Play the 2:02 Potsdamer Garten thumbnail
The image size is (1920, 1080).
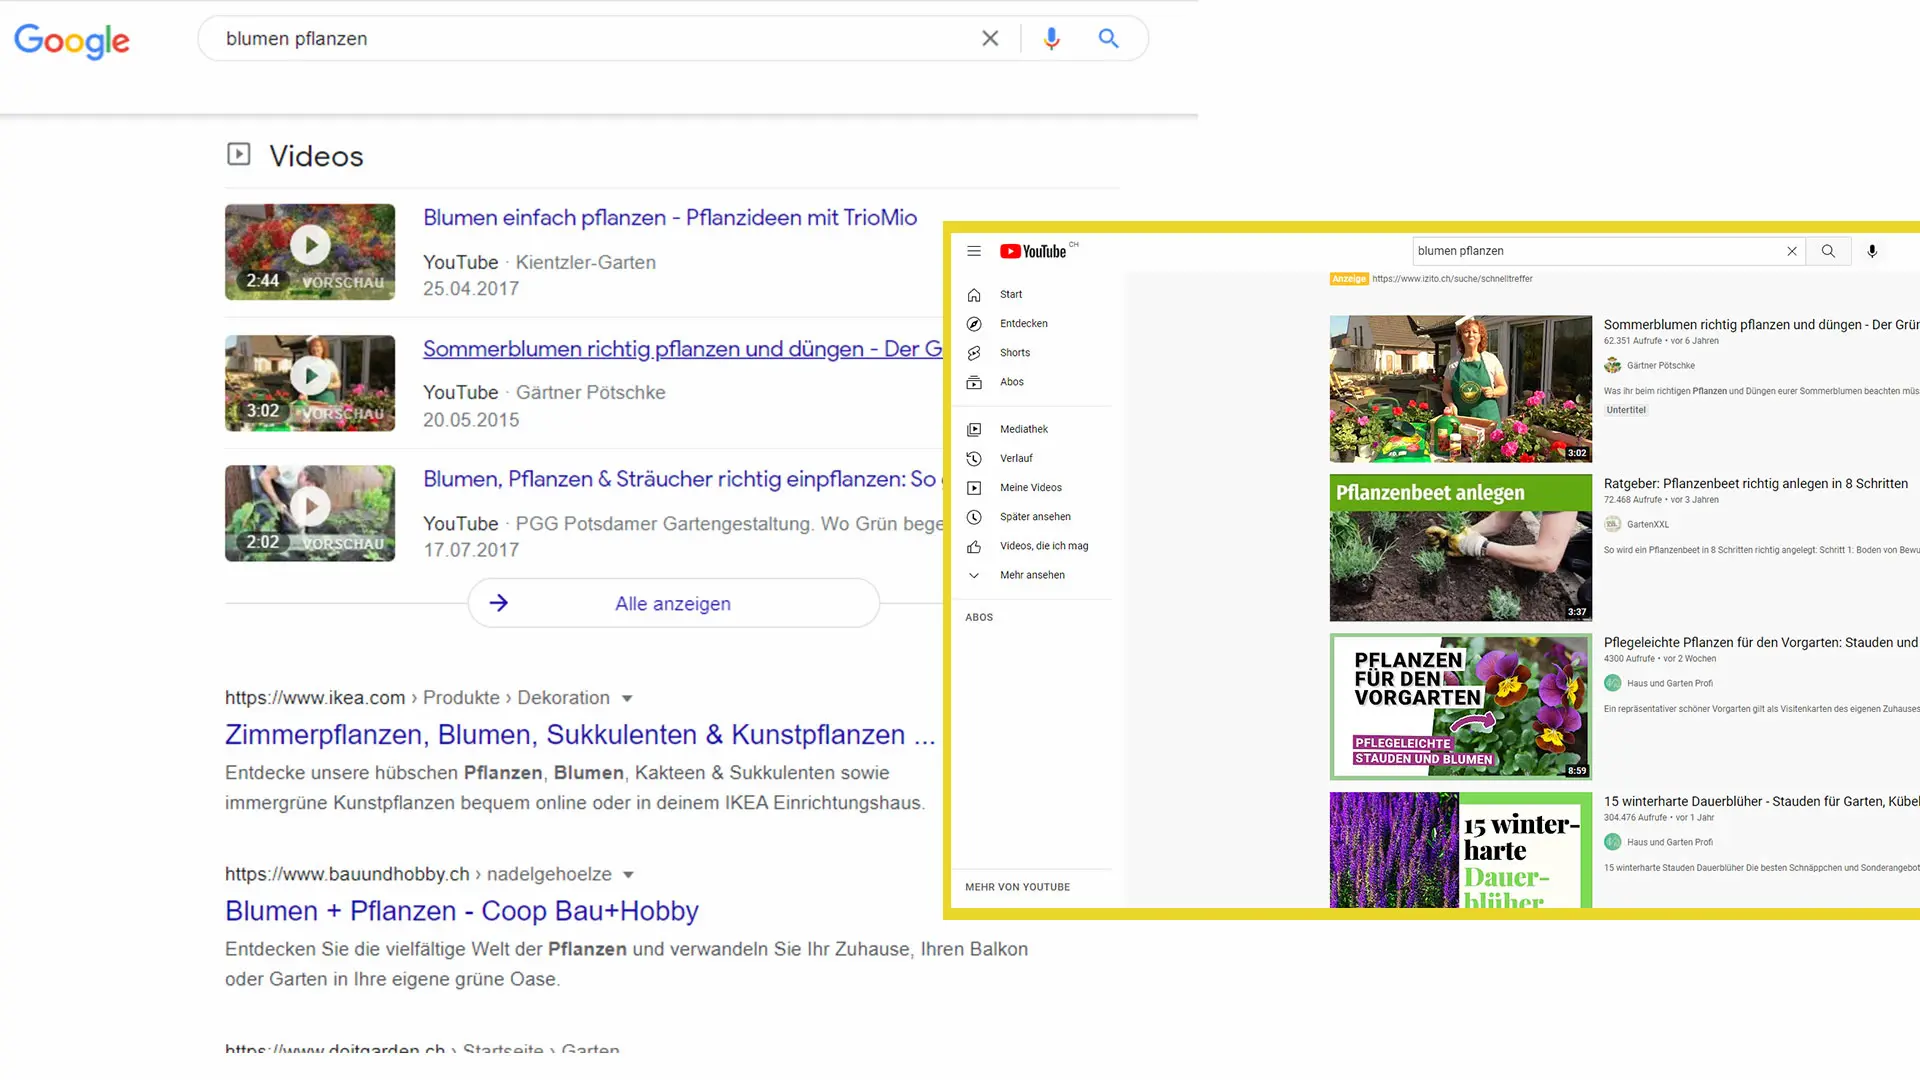[310, 513]
